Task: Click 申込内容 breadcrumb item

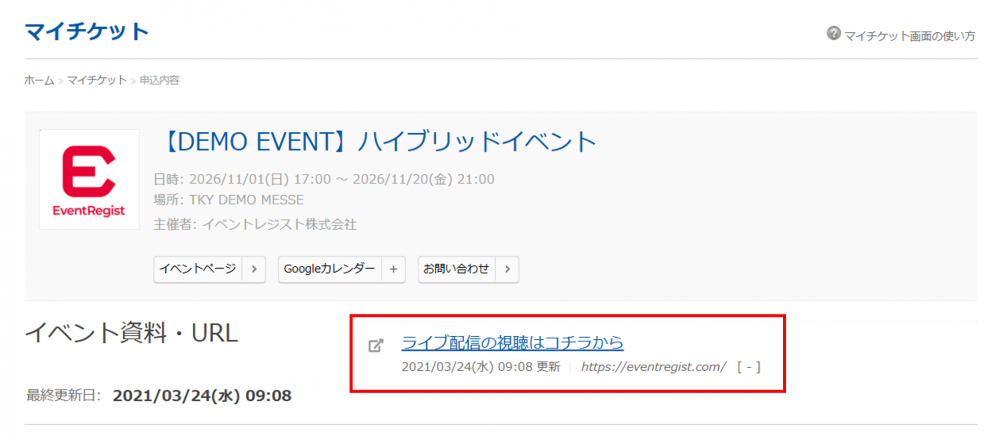Action: pos(160,80)
